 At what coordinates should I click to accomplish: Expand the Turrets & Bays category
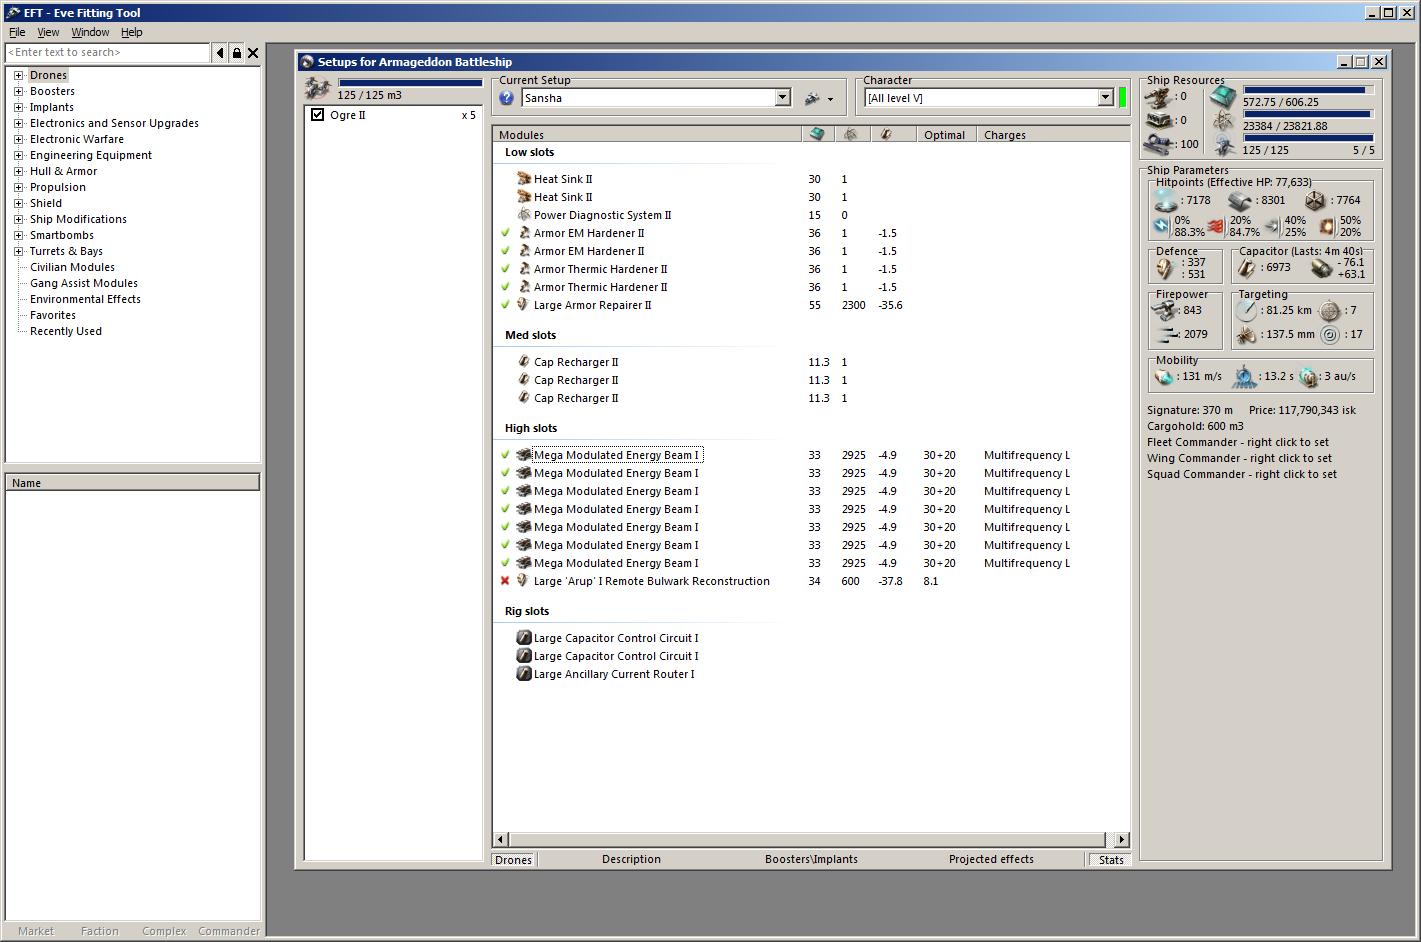[x=18, y=251]
